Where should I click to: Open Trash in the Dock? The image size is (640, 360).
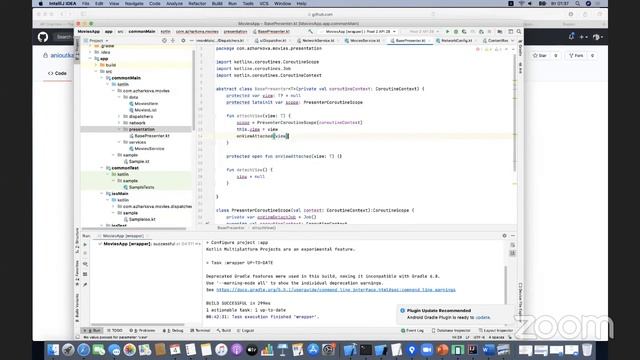(587, 350)
